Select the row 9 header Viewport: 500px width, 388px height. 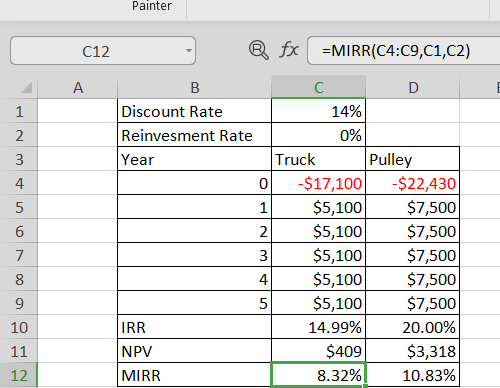tap(19, 303)
